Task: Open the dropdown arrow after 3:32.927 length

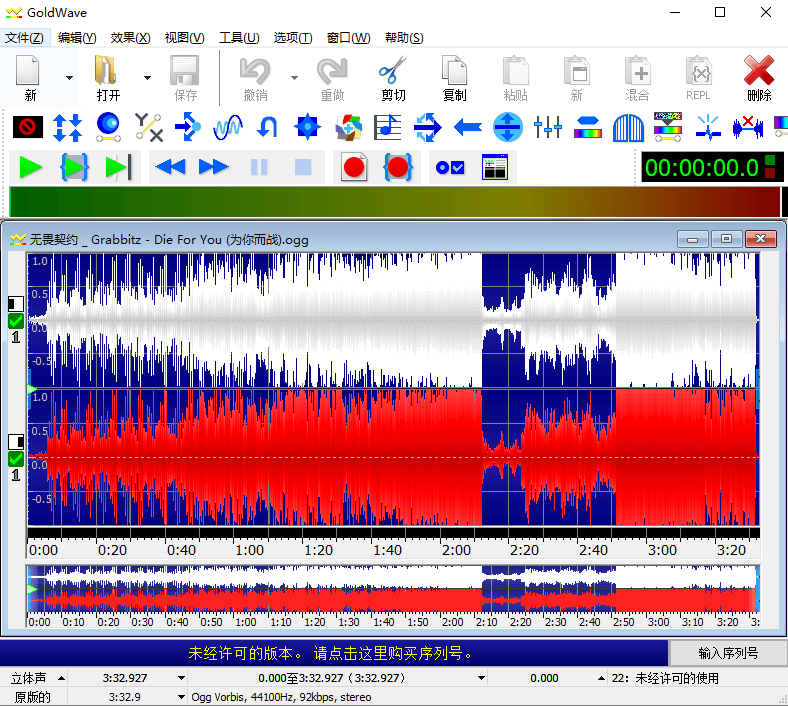Action: point(181,678)
